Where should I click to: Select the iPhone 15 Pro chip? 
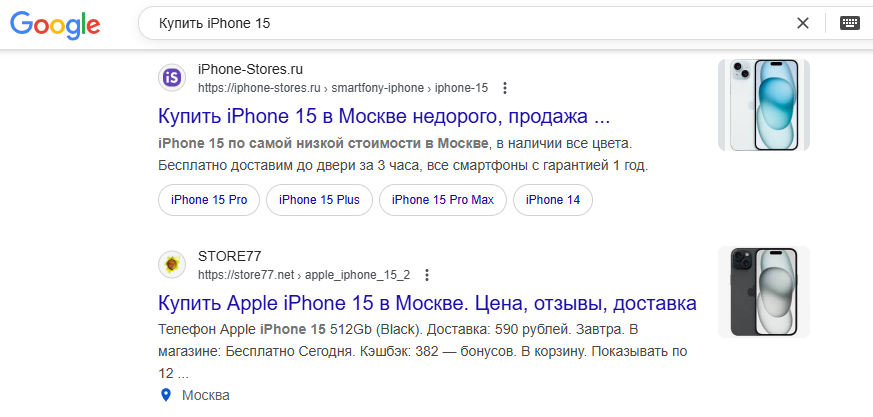209,200
